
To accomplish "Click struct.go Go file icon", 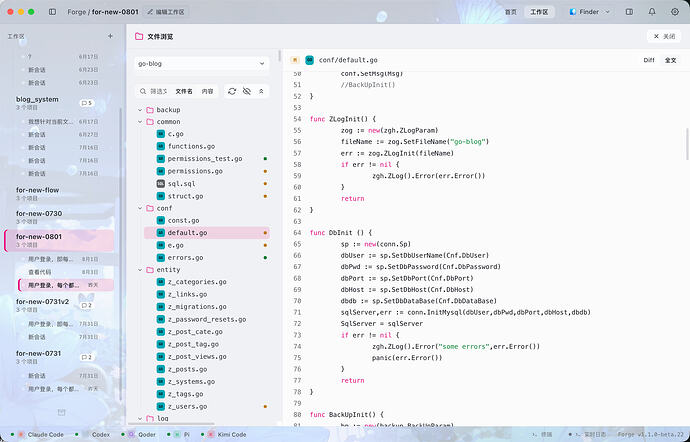I will [x=161, y=196].
